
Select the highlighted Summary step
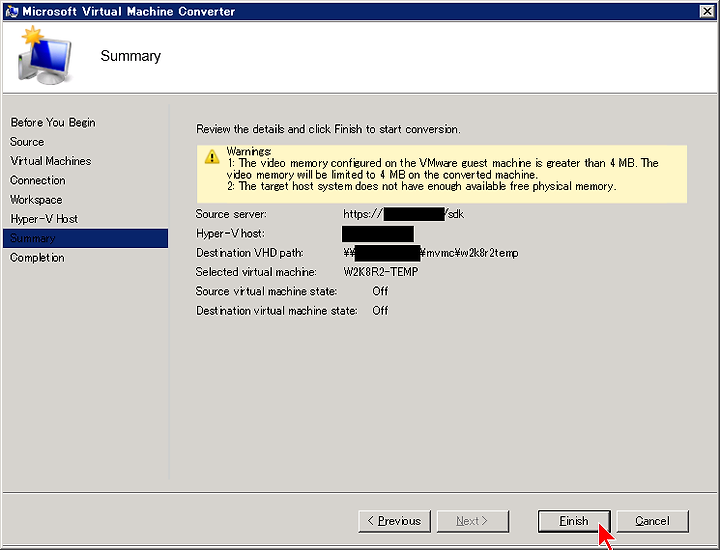click(85, 238)
